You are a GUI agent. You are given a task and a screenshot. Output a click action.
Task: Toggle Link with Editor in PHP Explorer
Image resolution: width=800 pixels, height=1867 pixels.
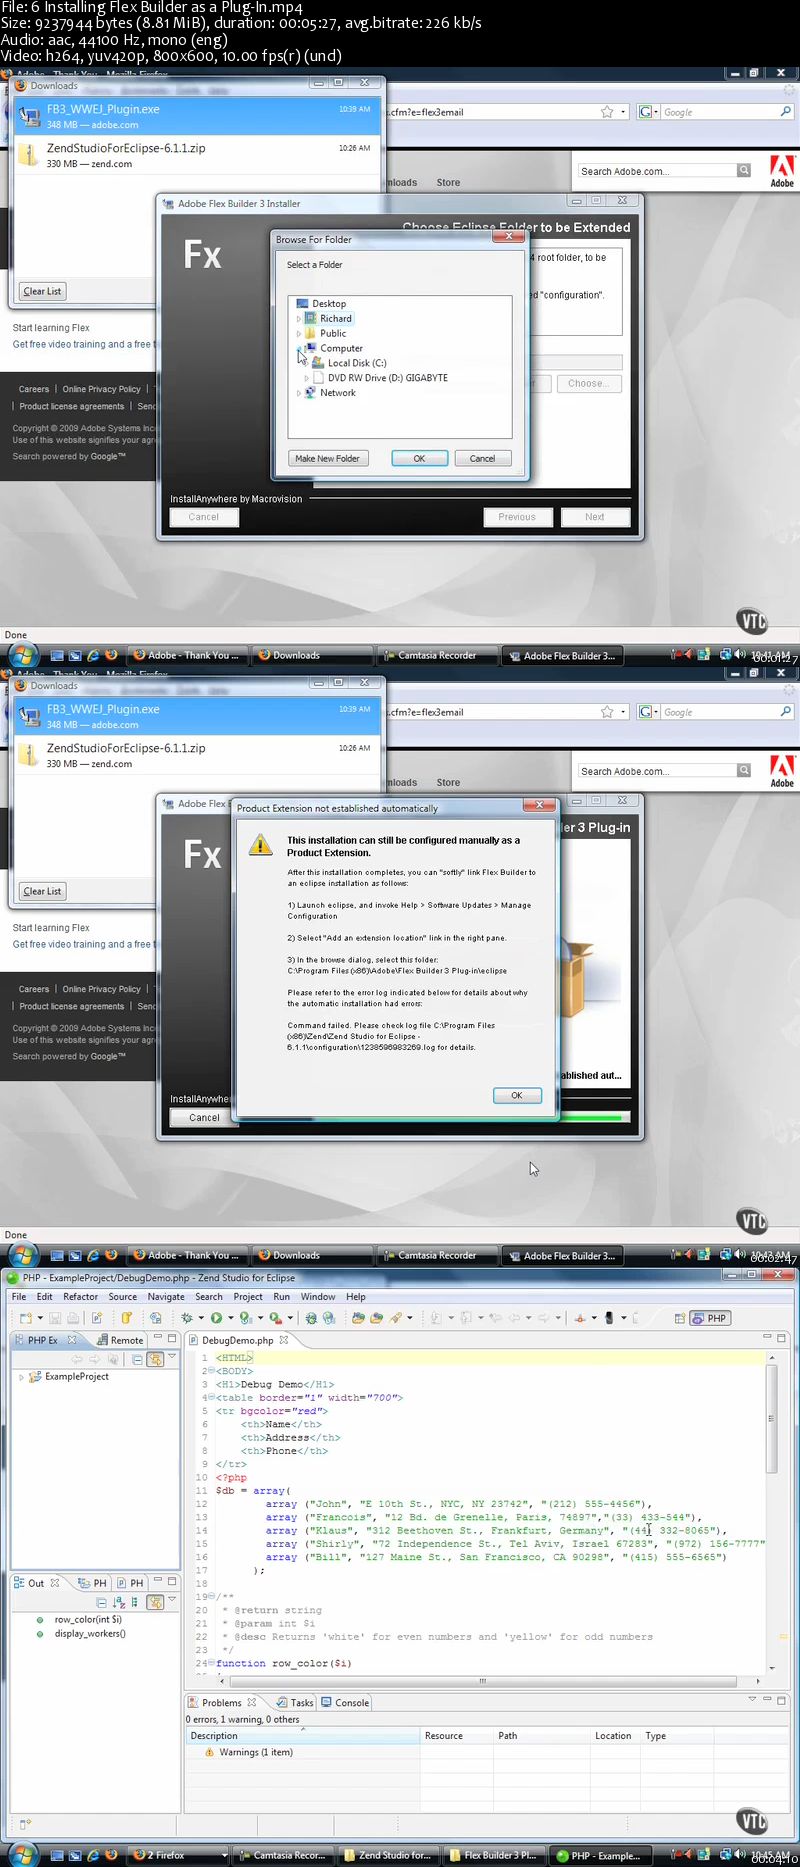(x=155, y=1359)
